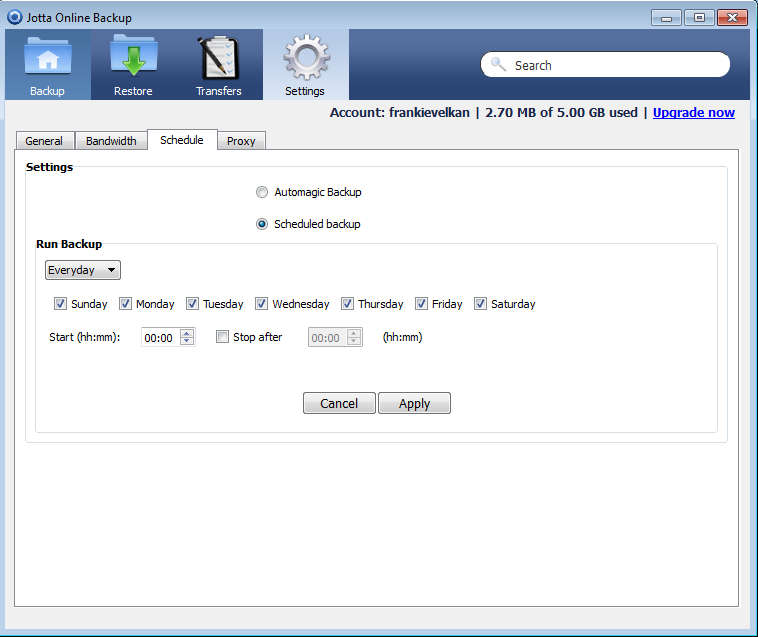
Task: Open the Transfers clipboard icon
Action: (219, 58)
